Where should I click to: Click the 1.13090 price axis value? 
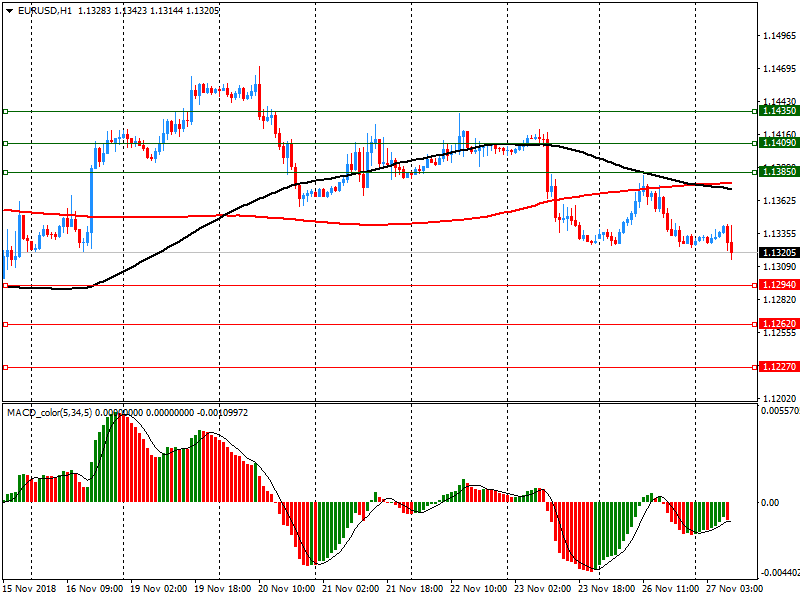[x=780, y=266]
